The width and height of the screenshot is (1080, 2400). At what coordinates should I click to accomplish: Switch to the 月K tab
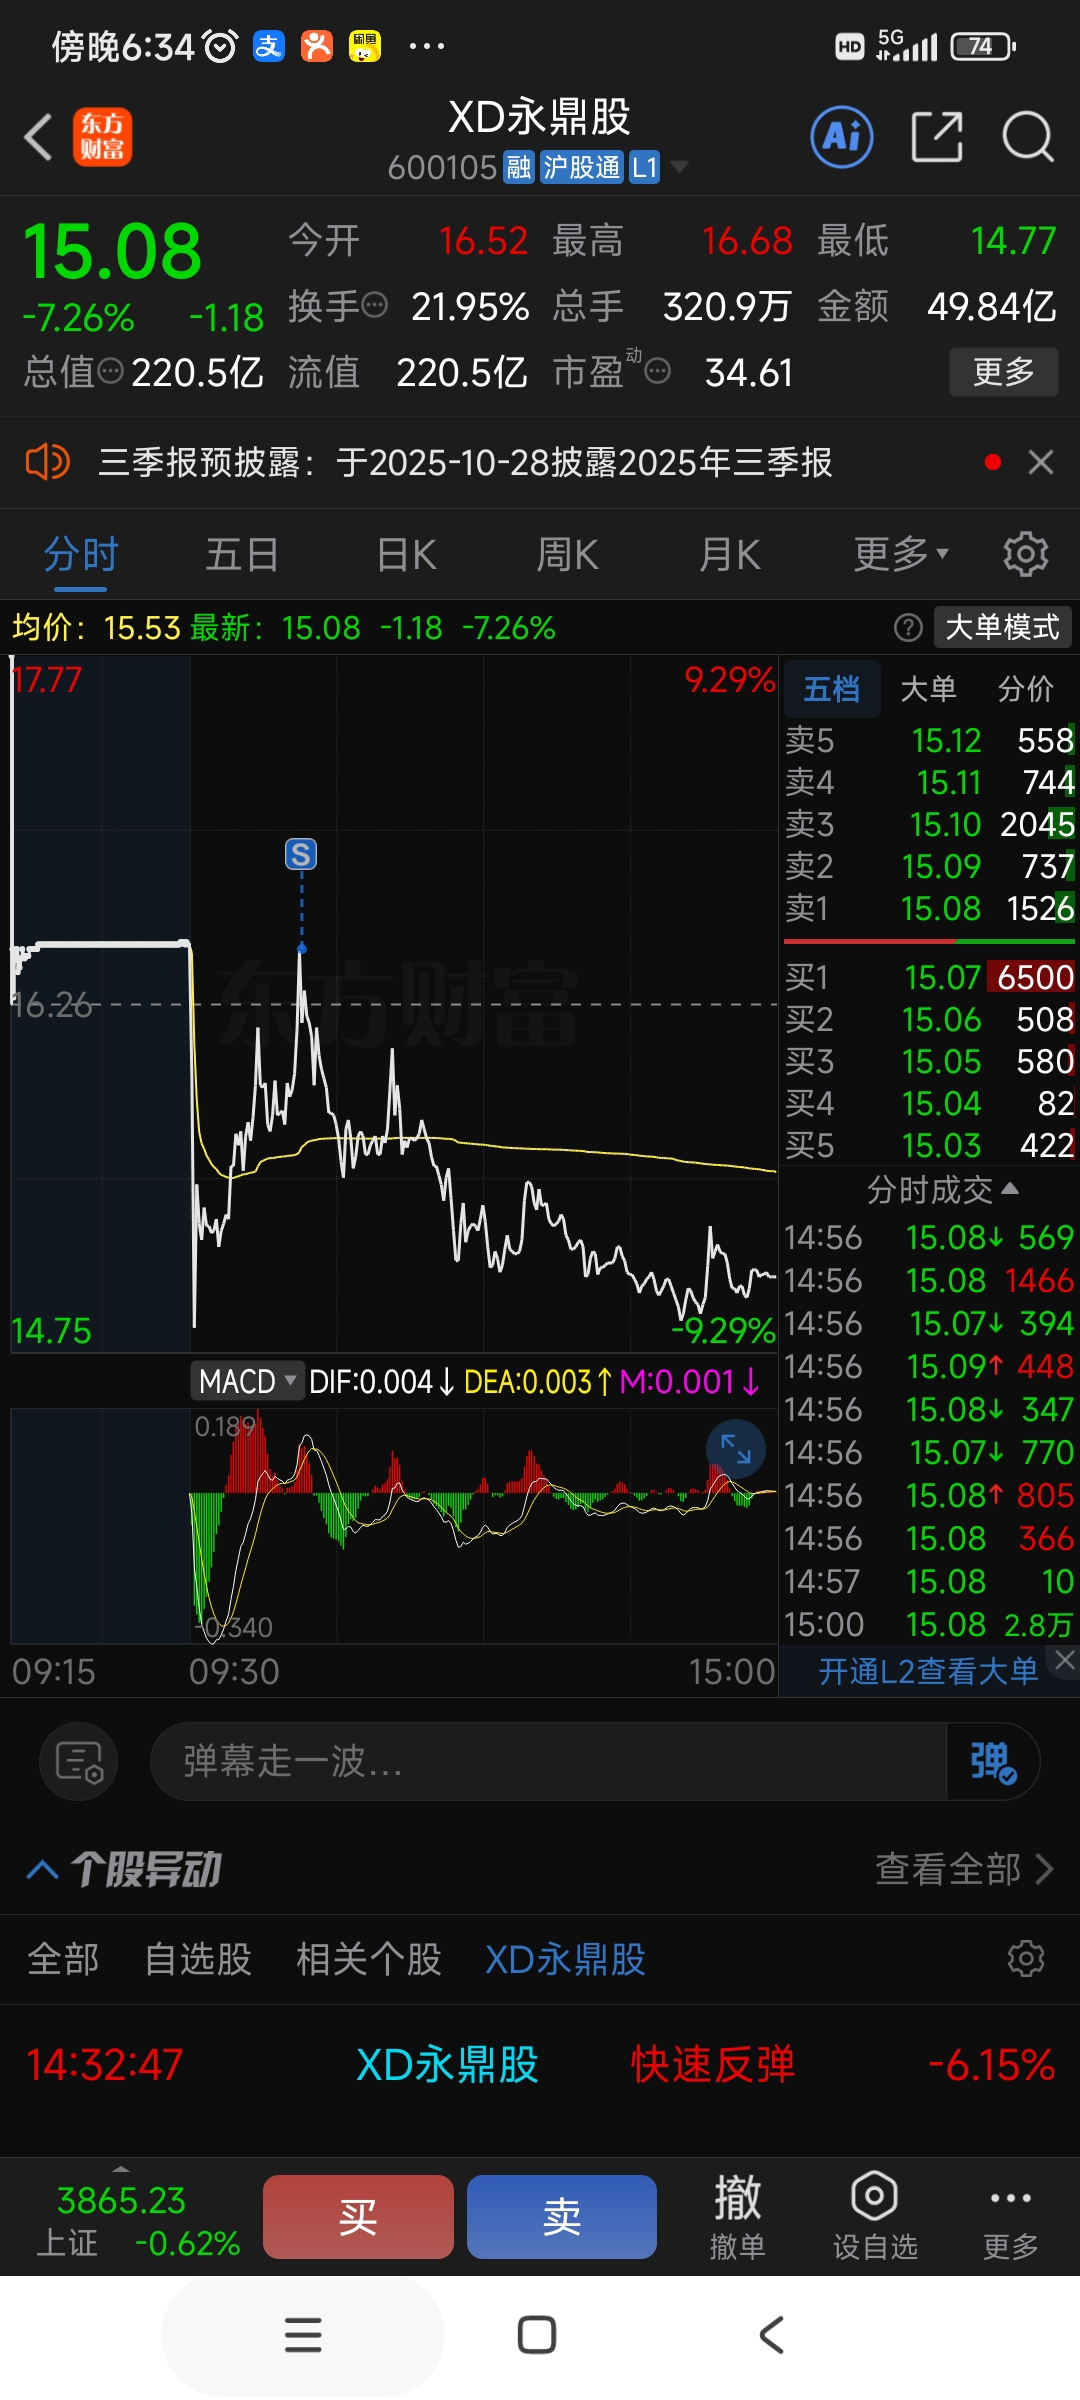730,553
